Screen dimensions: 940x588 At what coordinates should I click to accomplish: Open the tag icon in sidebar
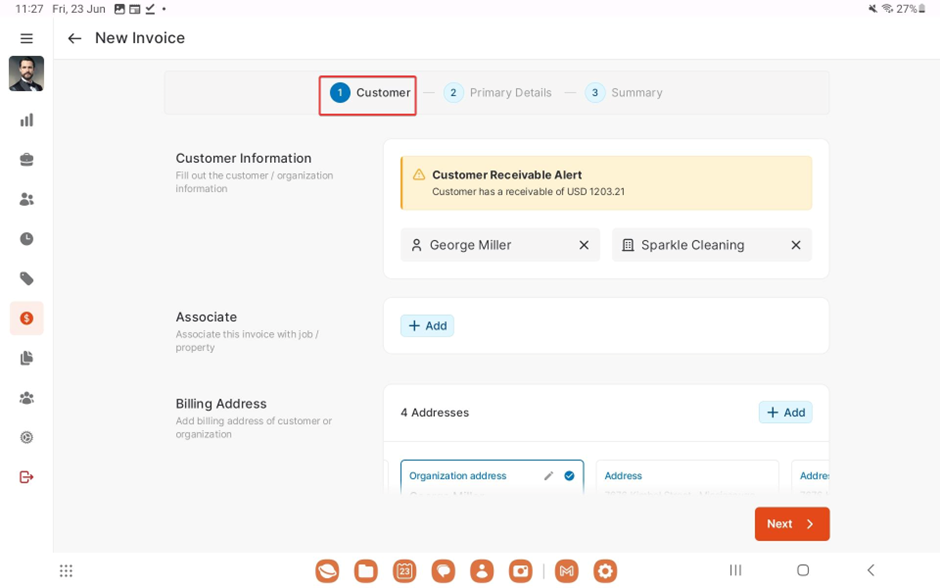(x=27, y=279)
